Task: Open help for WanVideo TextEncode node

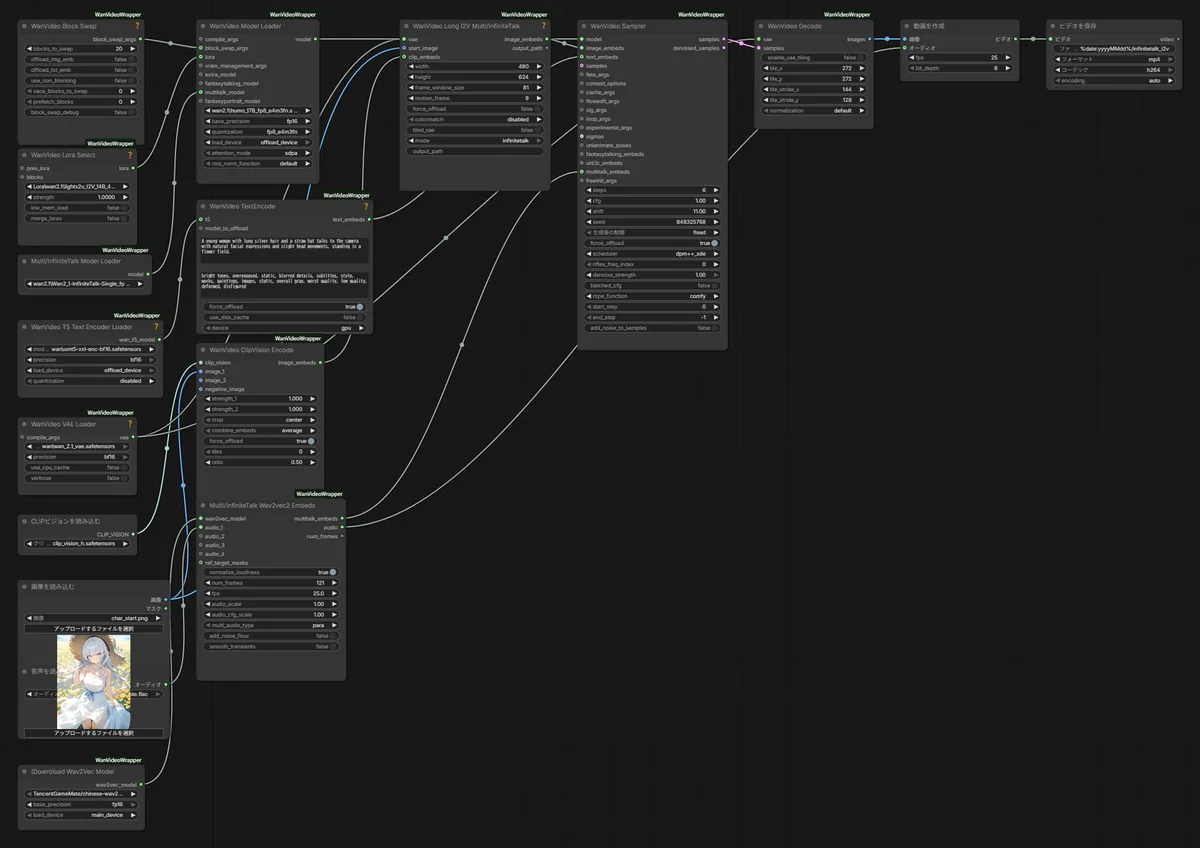Action: coord(366,206)
